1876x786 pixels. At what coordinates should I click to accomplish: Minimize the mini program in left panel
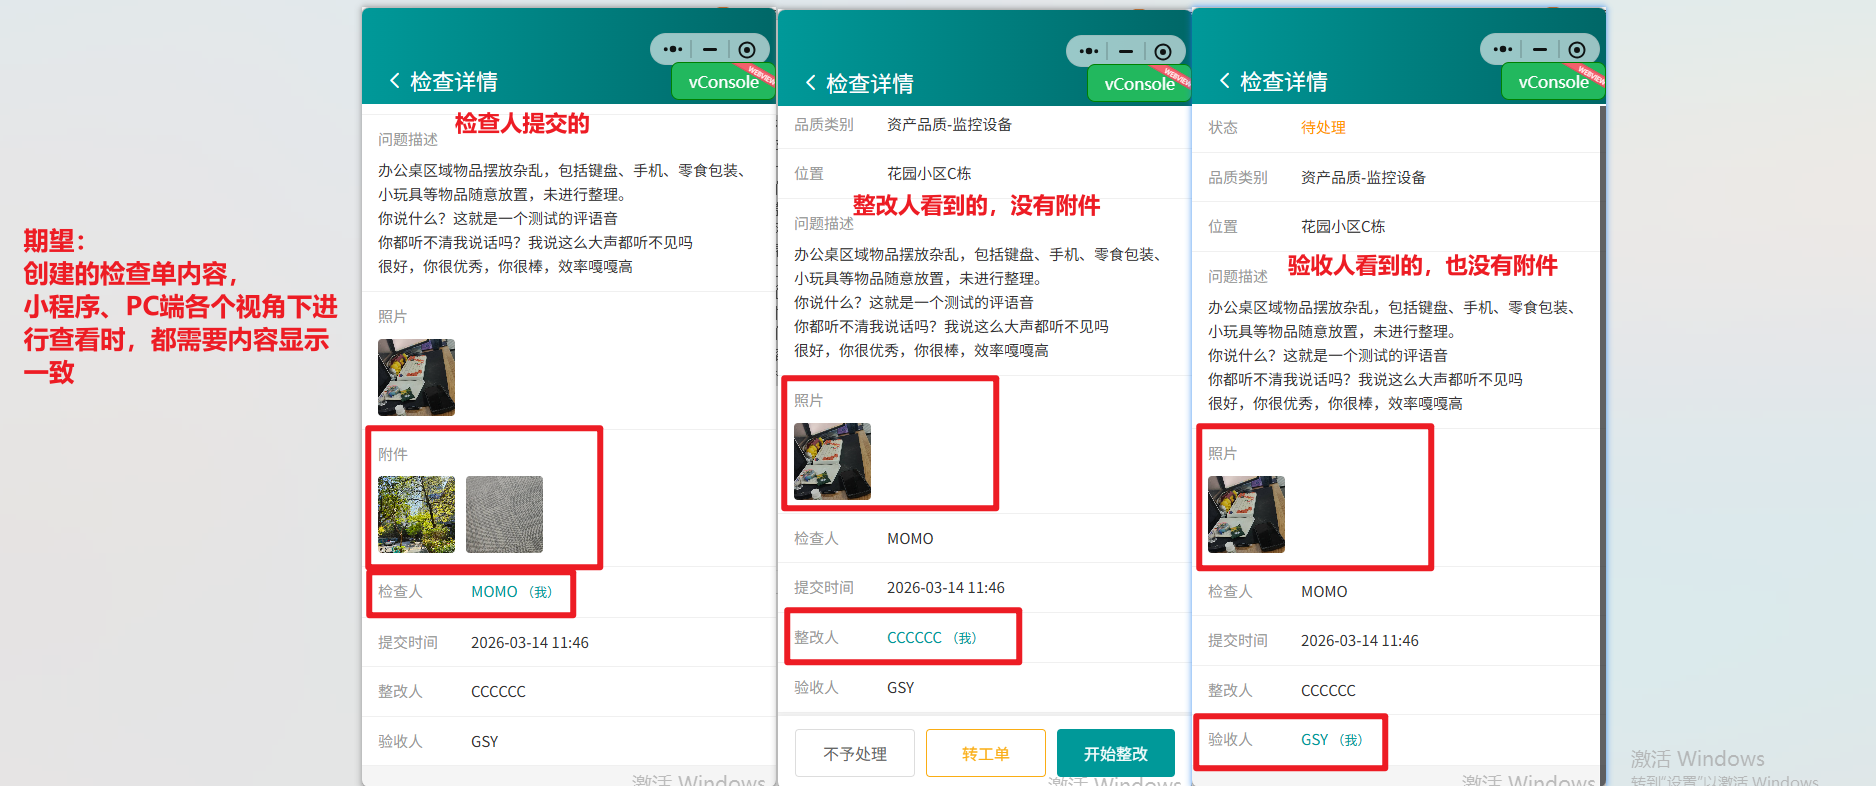[x=710, y=49]
